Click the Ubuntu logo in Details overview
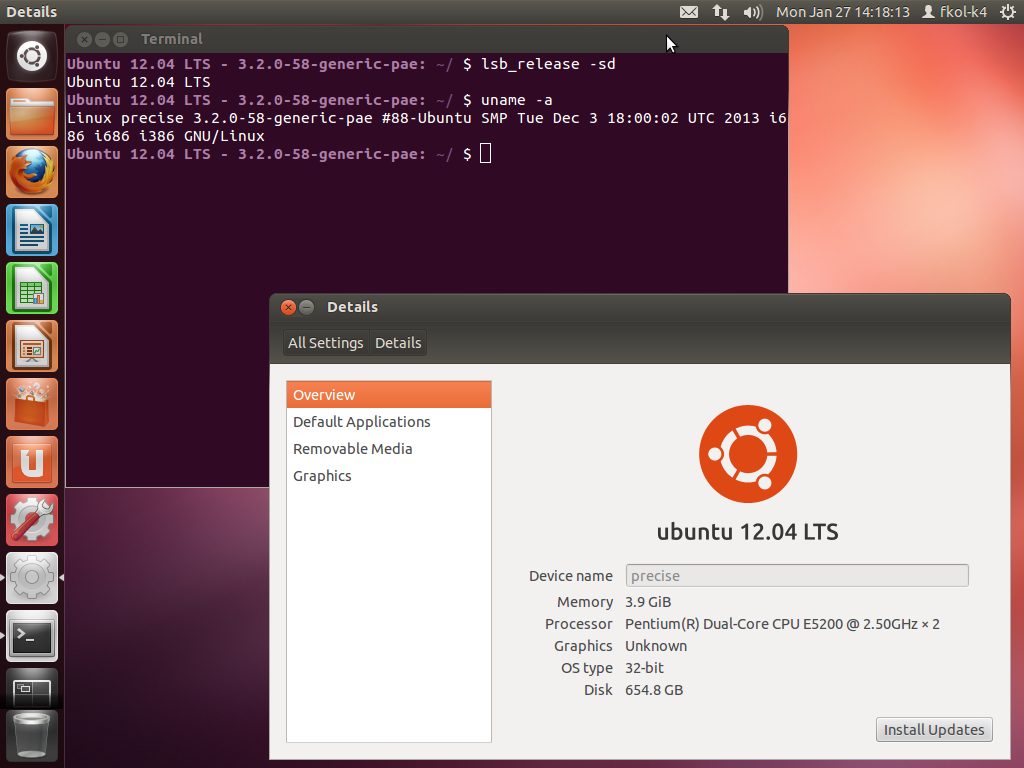Screen dimensions: 1024x768 (x=748, y=454)
